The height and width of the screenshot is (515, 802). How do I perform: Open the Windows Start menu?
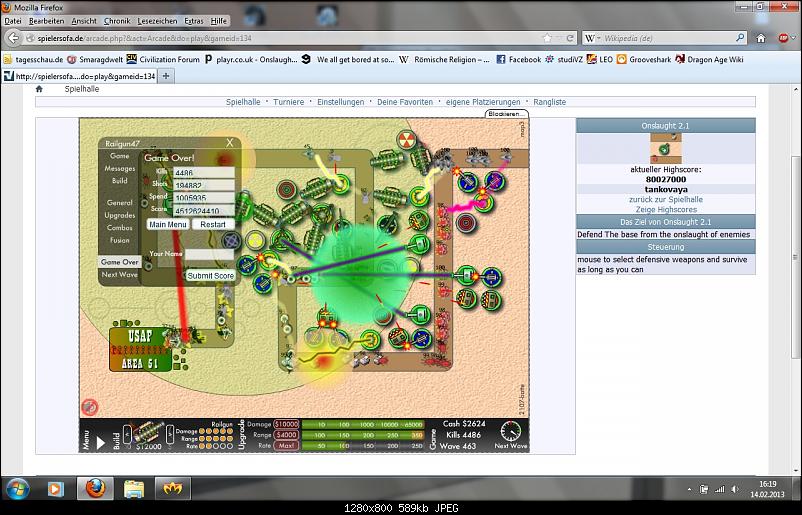tap(18, 489)
